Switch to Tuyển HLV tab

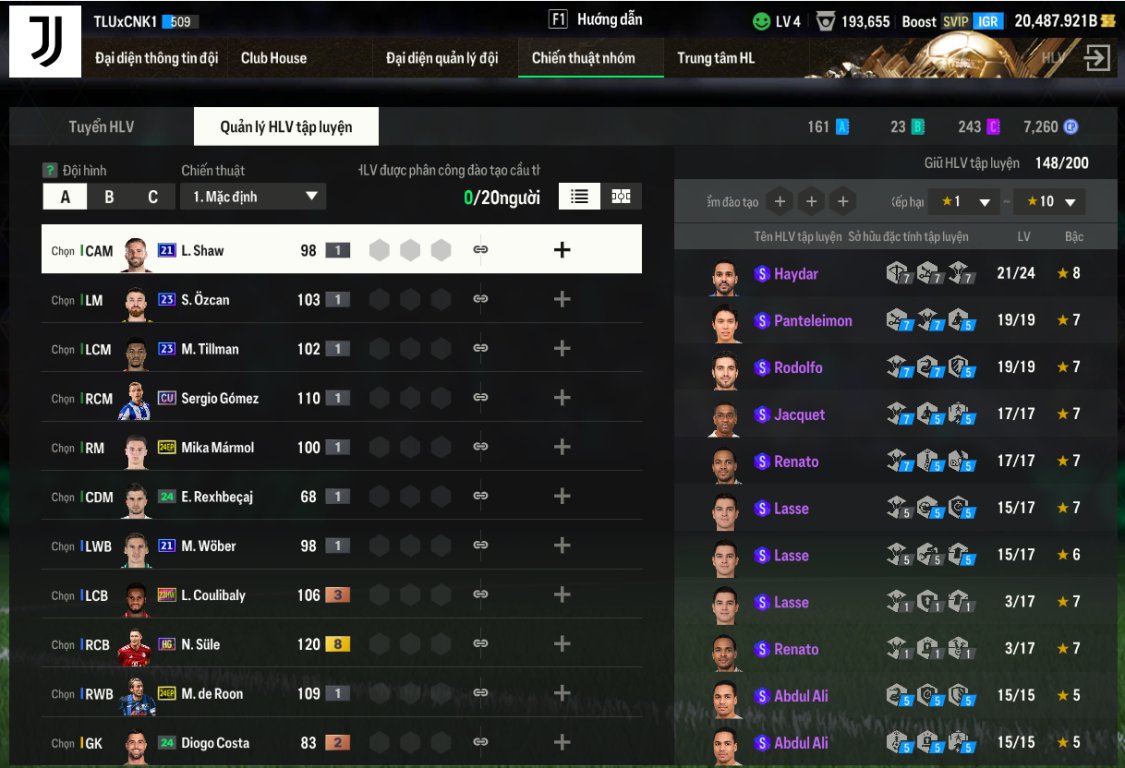pyautogui.click(x=101, y=127)
